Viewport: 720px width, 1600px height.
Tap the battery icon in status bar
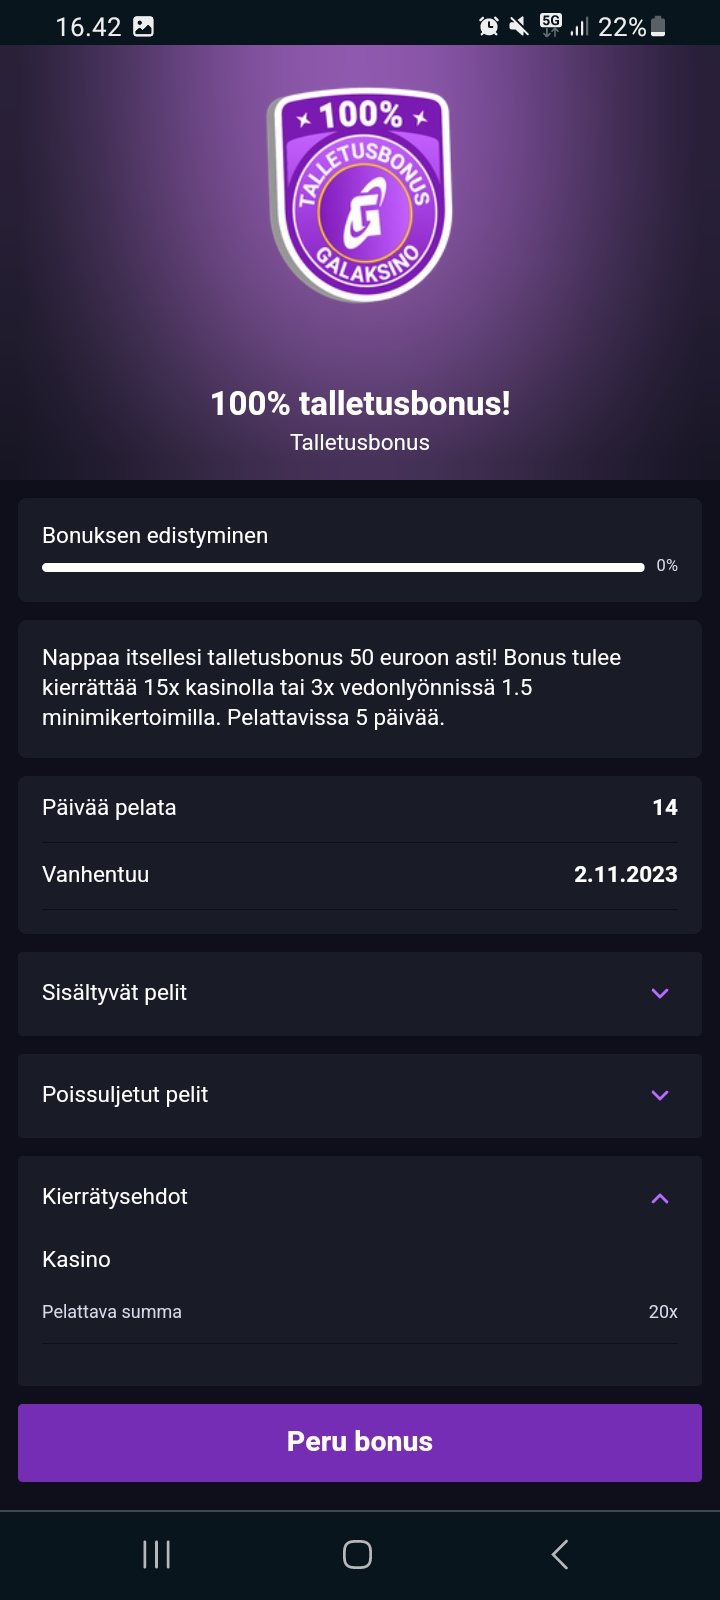(658, 27)
